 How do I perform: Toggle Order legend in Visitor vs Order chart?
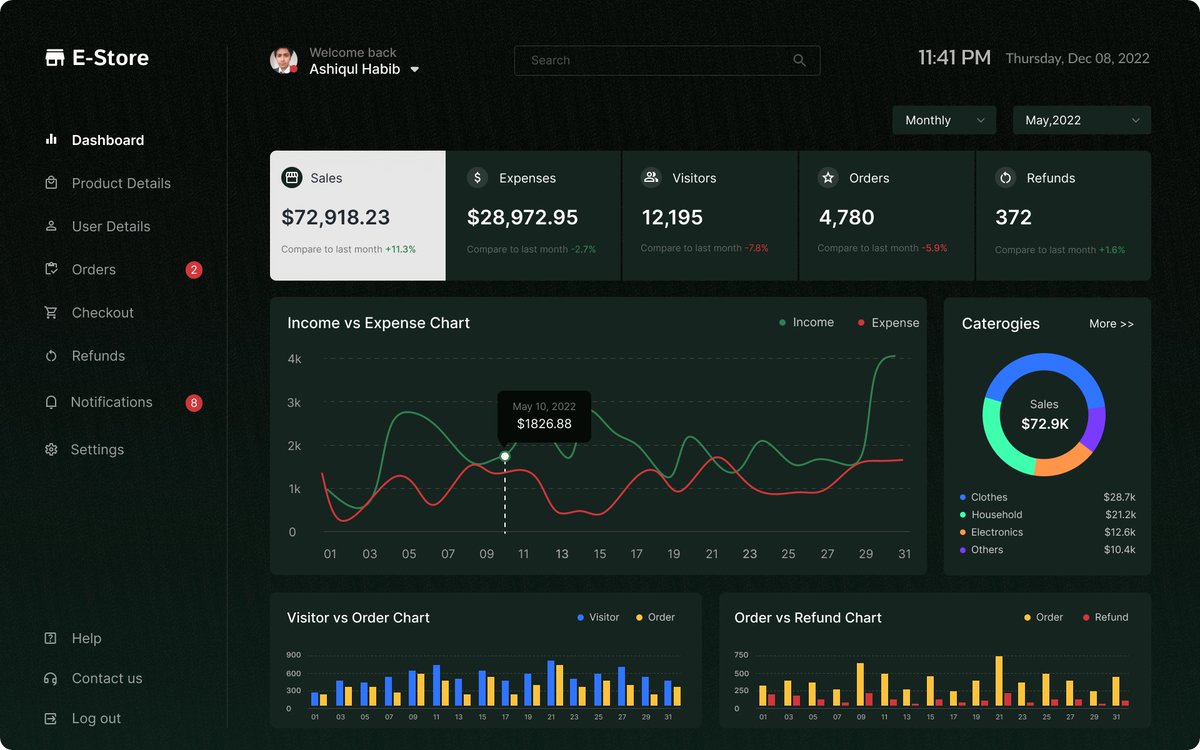(x=655, y=617)
